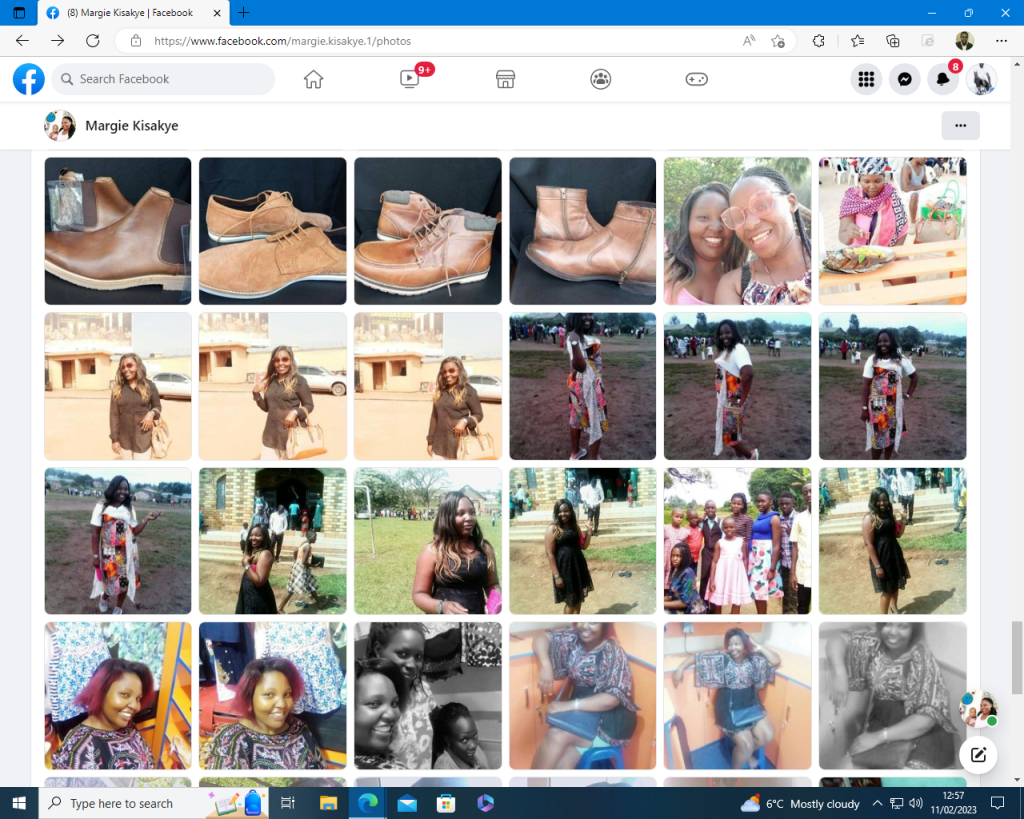Open the notifications bell
The height and width of the screenshot is (819, 1024).
pyautogui.click(x=942, y=79)
